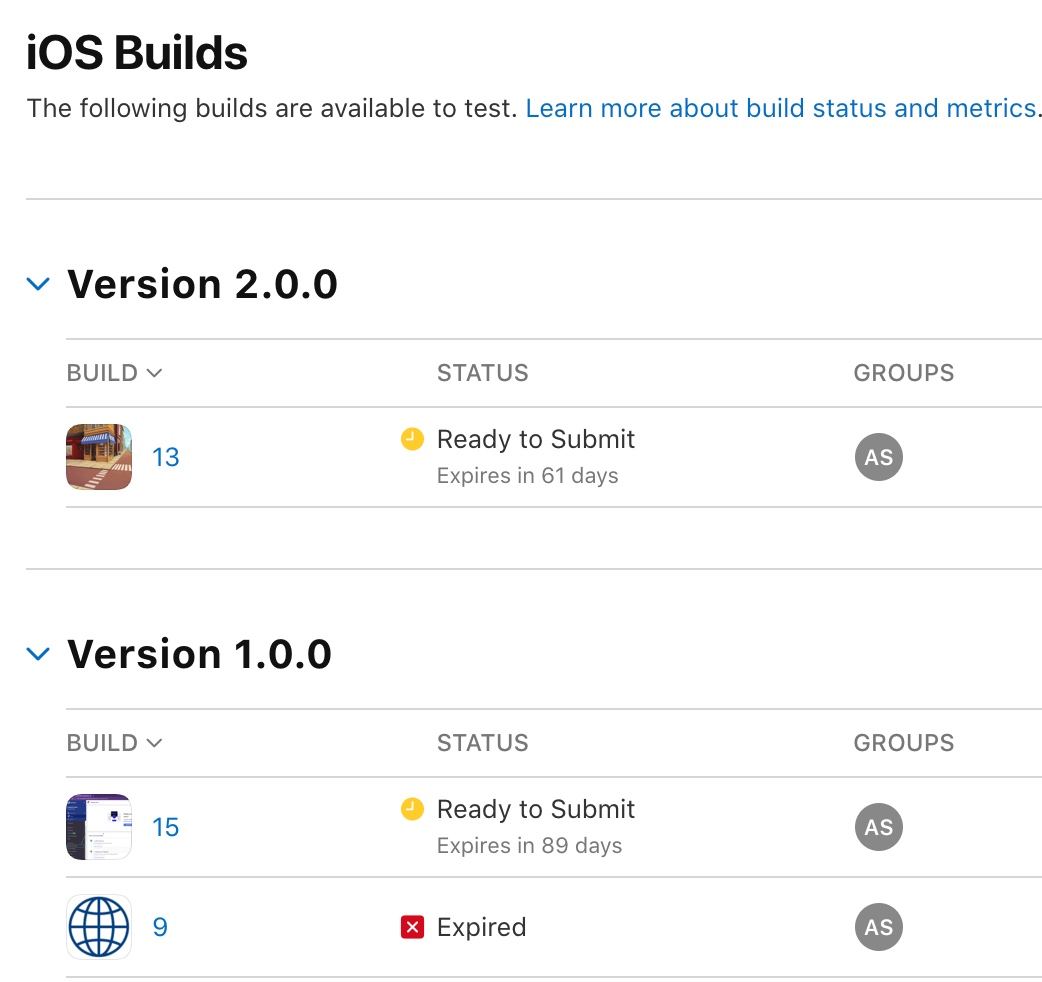The image size is (1042, 982).
Task: Open build number 15
Action: [165, 827]
